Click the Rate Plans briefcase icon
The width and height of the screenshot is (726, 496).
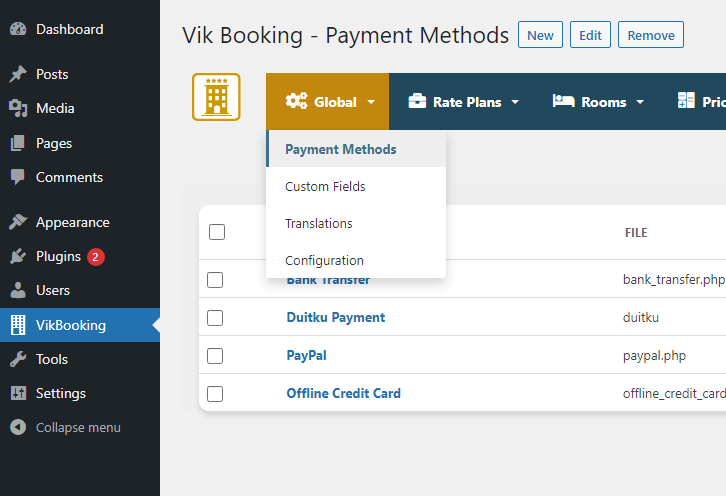point(417,101)
